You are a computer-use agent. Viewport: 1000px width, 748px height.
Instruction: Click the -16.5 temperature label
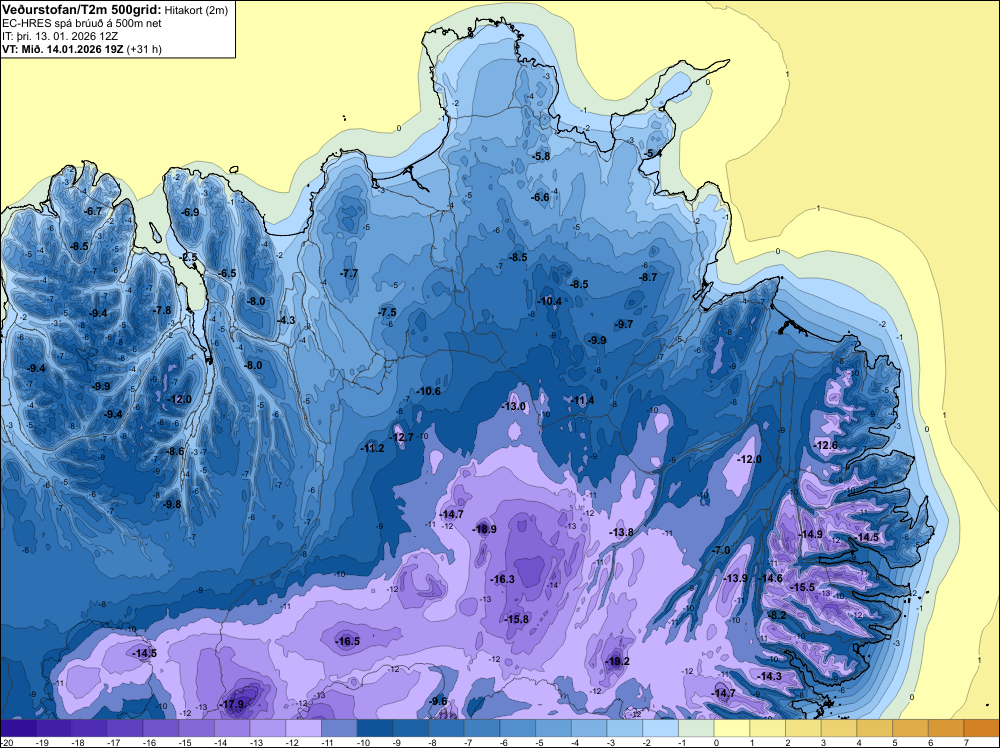(x=348, y=642)
